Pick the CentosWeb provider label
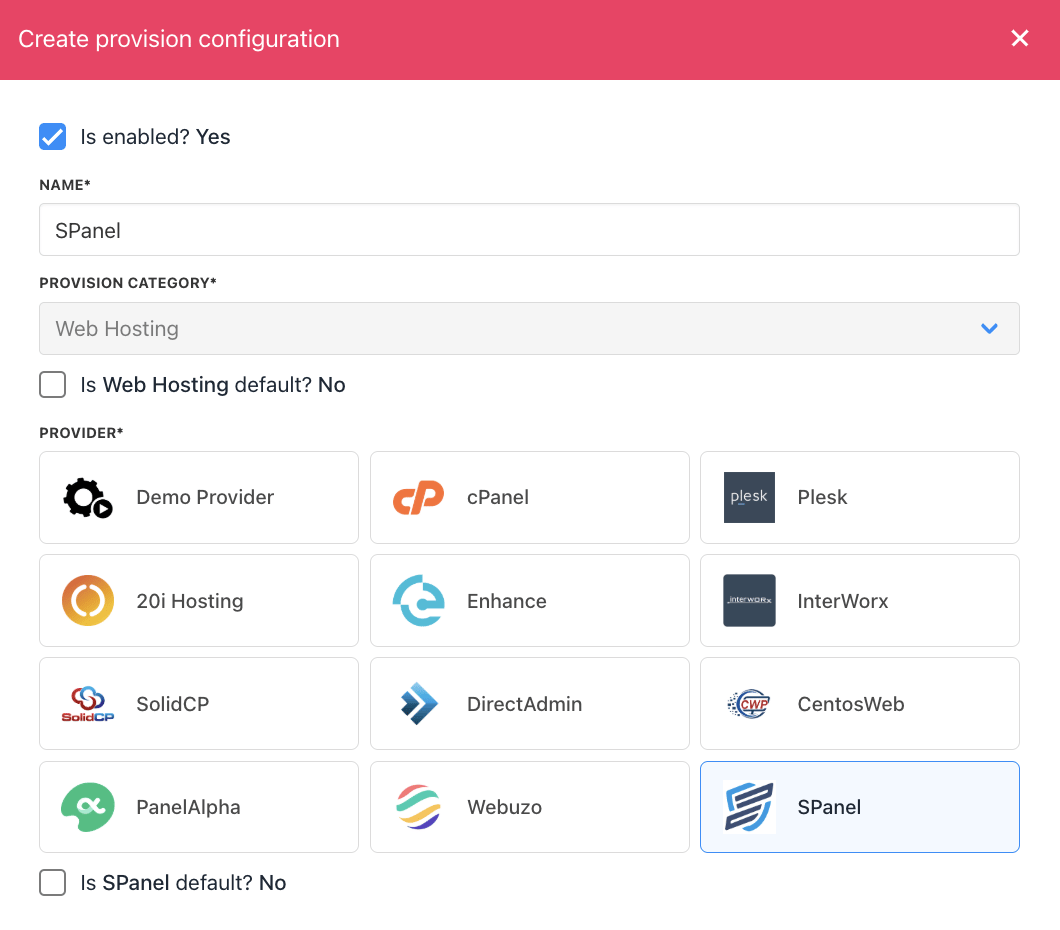 coord(850,704)
